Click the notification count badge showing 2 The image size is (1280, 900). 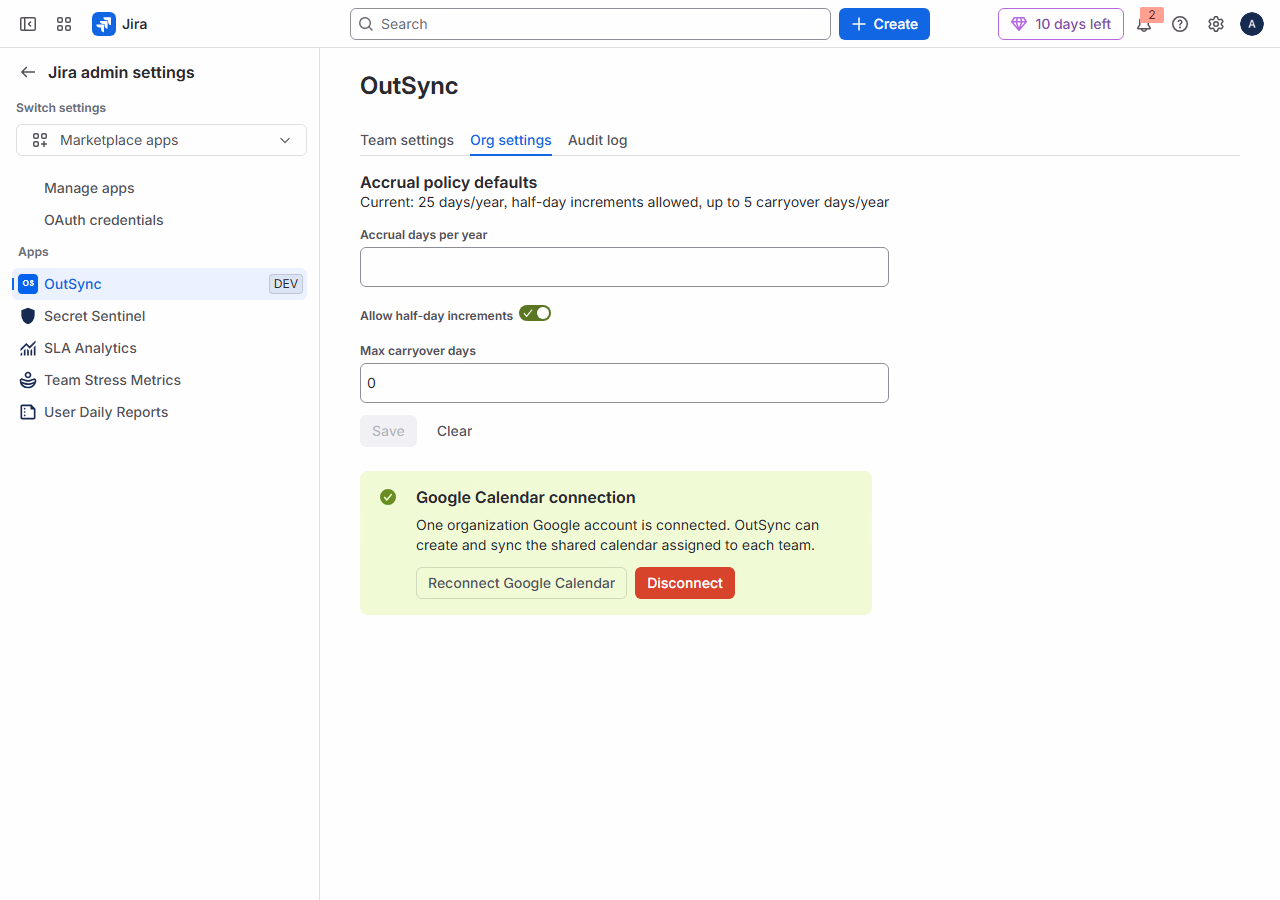tap(1152, 15)
